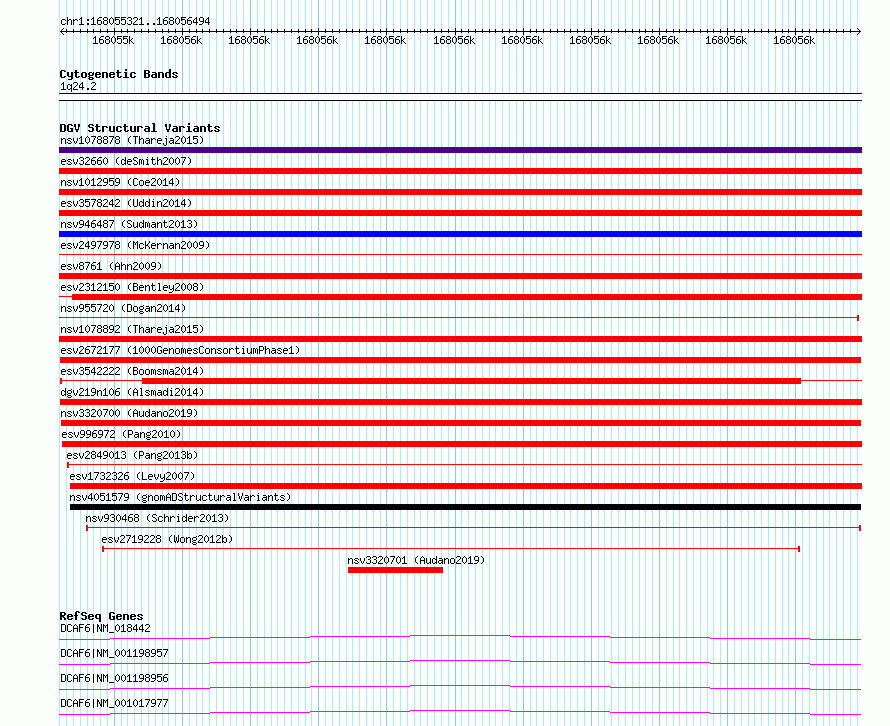
Task: Select the purple nsv1078878 variant bar
Action: point(460,150)
